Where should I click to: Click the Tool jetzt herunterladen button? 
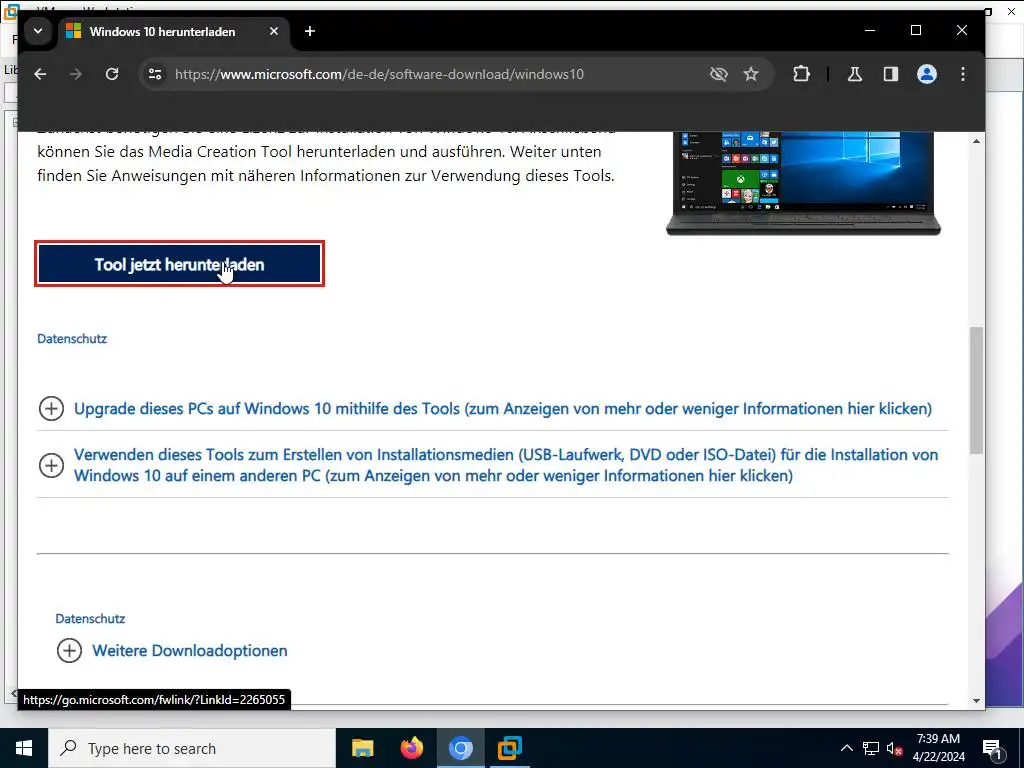coord(180,264)
